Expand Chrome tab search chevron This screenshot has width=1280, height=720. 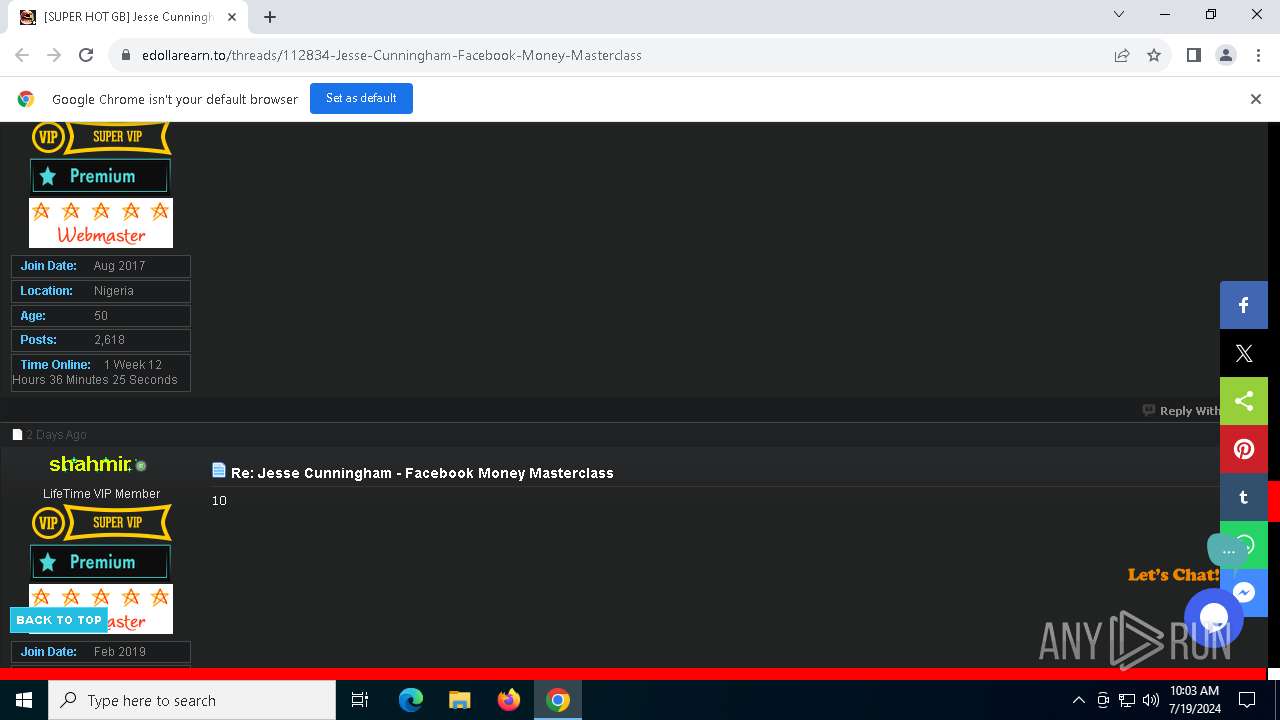1119,15
